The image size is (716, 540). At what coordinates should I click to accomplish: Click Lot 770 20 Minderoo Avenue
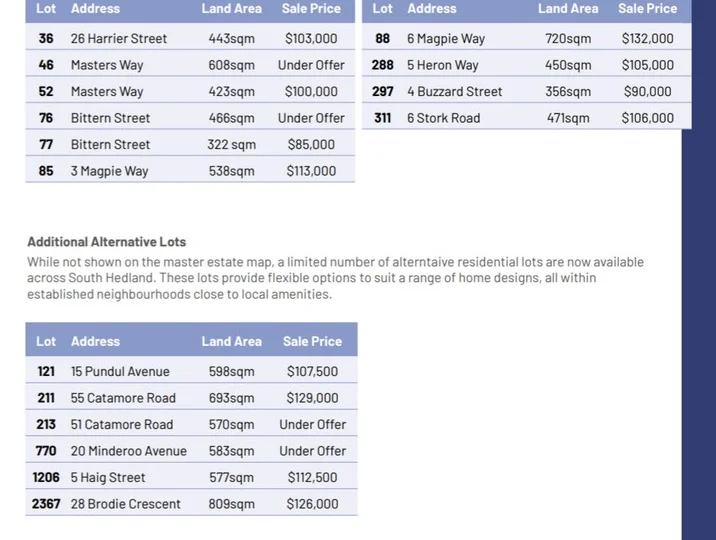point(191,449)
